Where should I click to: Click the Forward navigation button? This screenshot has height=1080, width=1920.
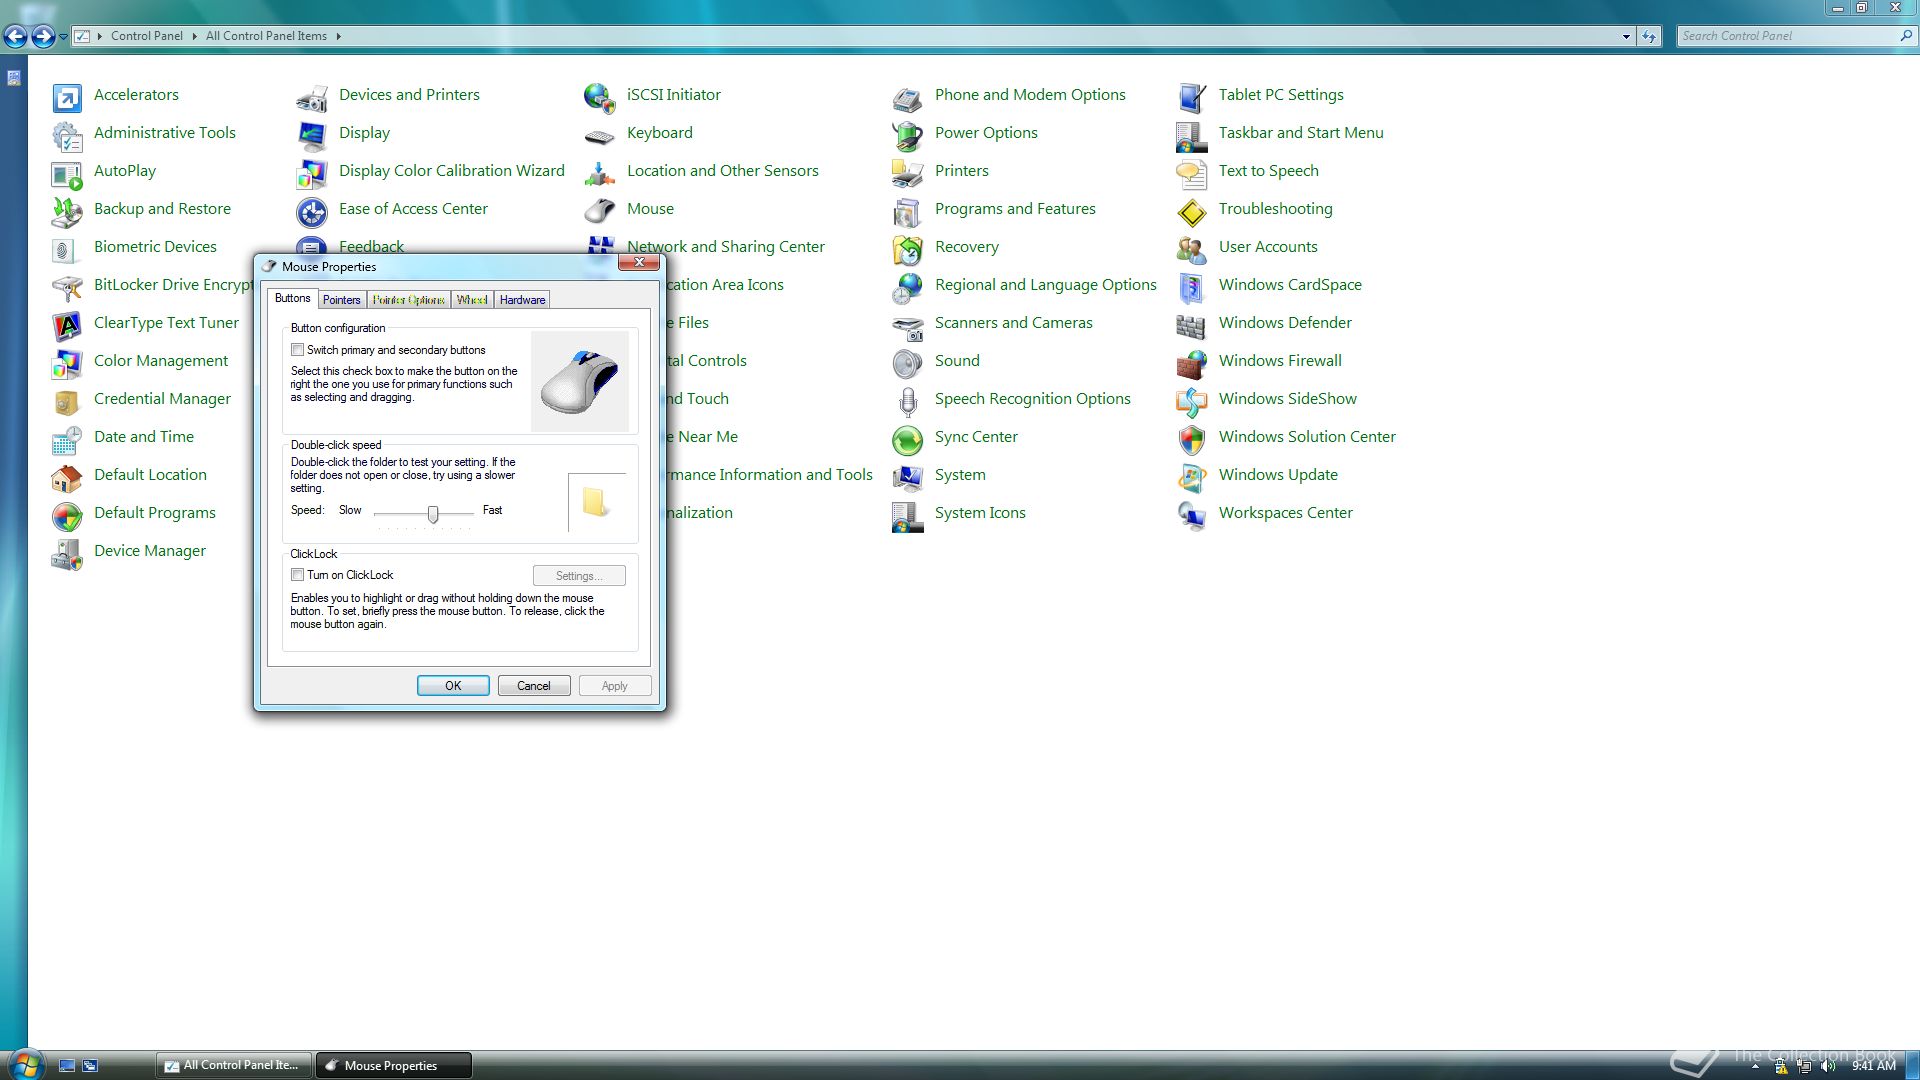pos(43,37)
